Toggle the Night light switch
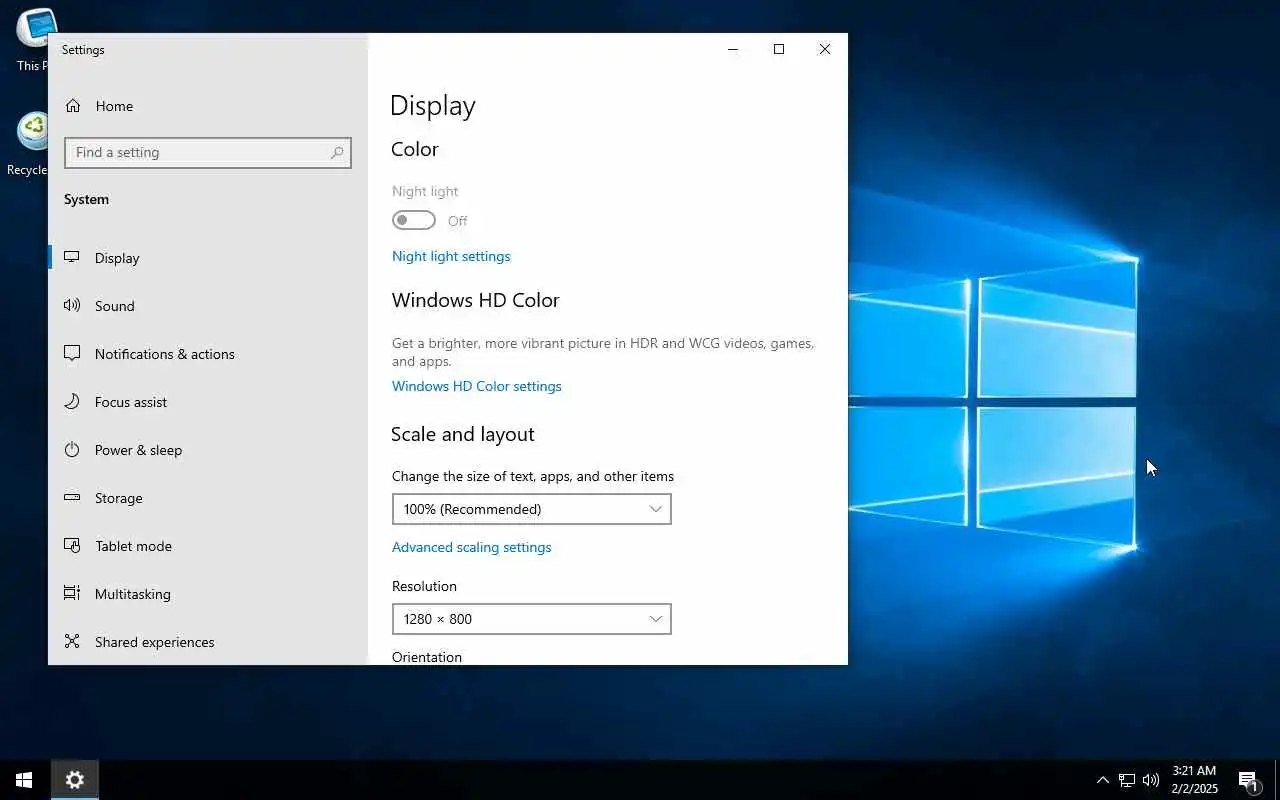Image resolution: width=1280 pixels, height=800 pixels. click(x=414, y=220)
